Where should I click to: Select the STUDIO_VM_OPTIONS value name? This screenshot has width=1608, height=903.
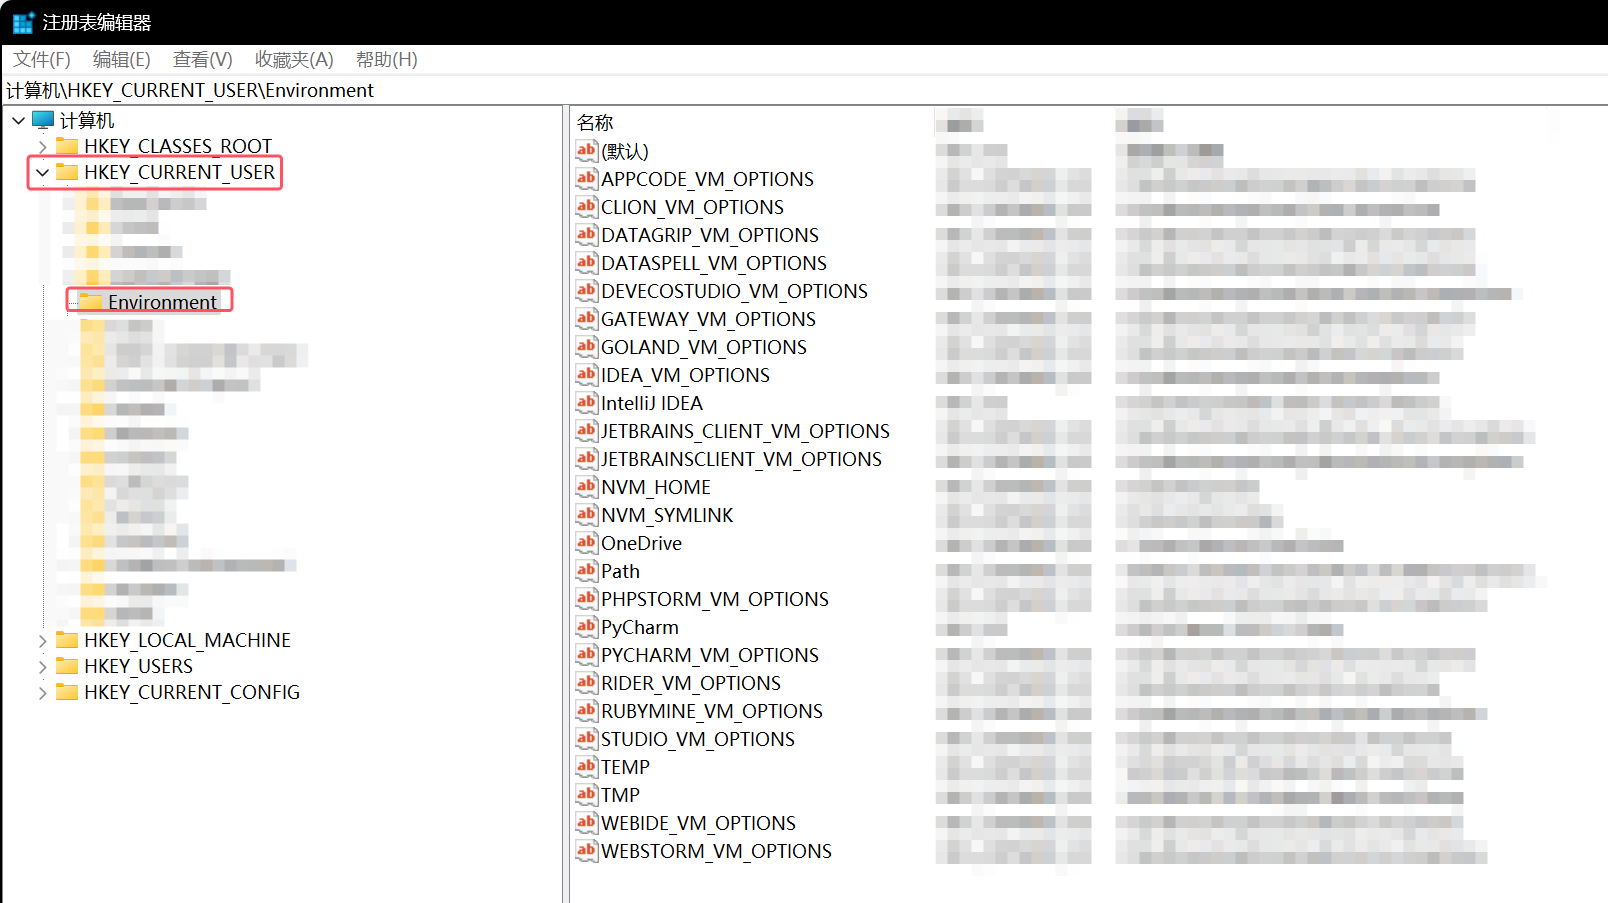click(x=698, y=739)
